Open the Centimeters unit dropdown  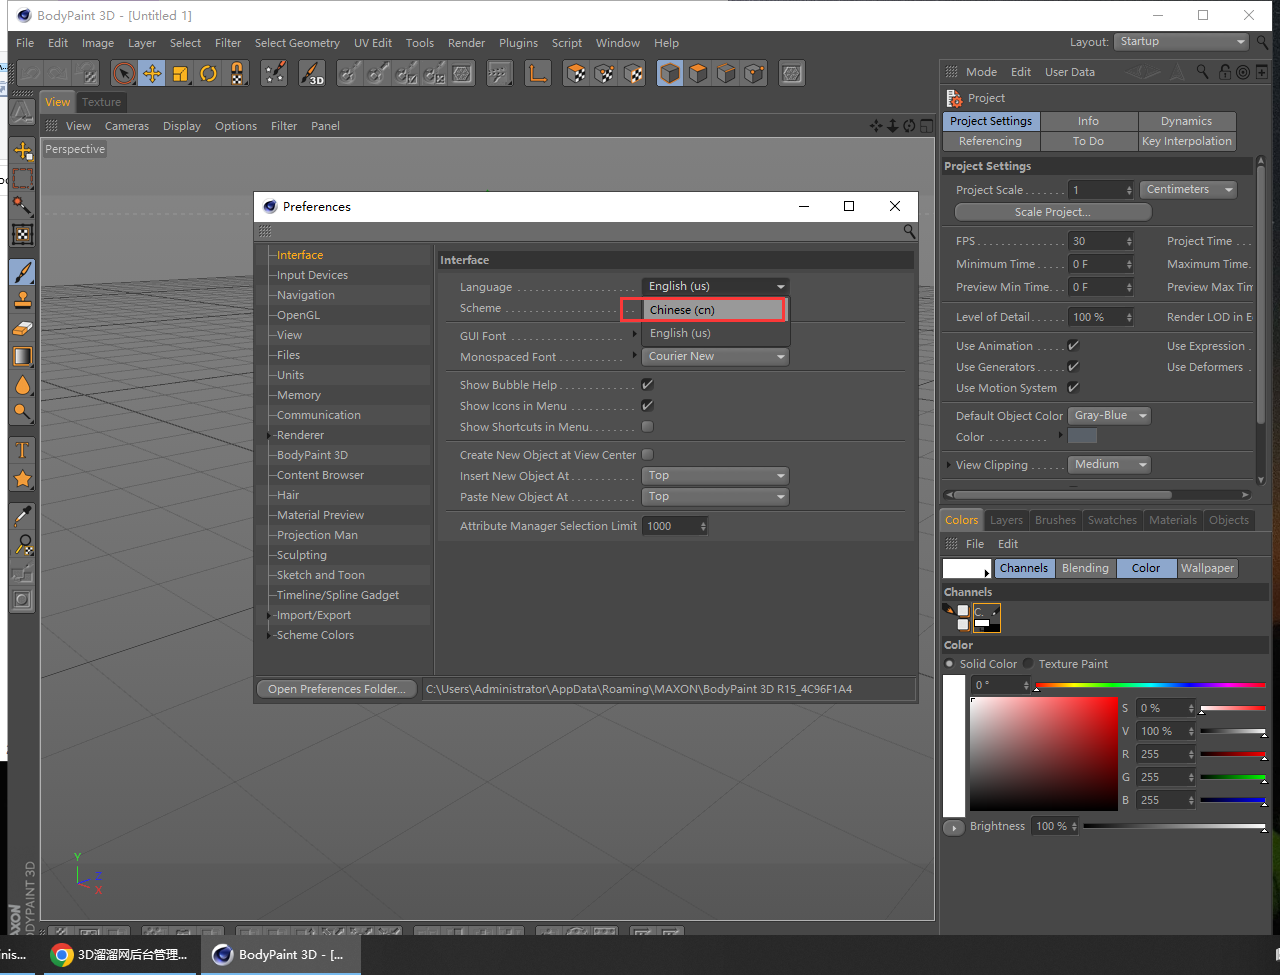pyautogui.click(x=1189, y=190)
